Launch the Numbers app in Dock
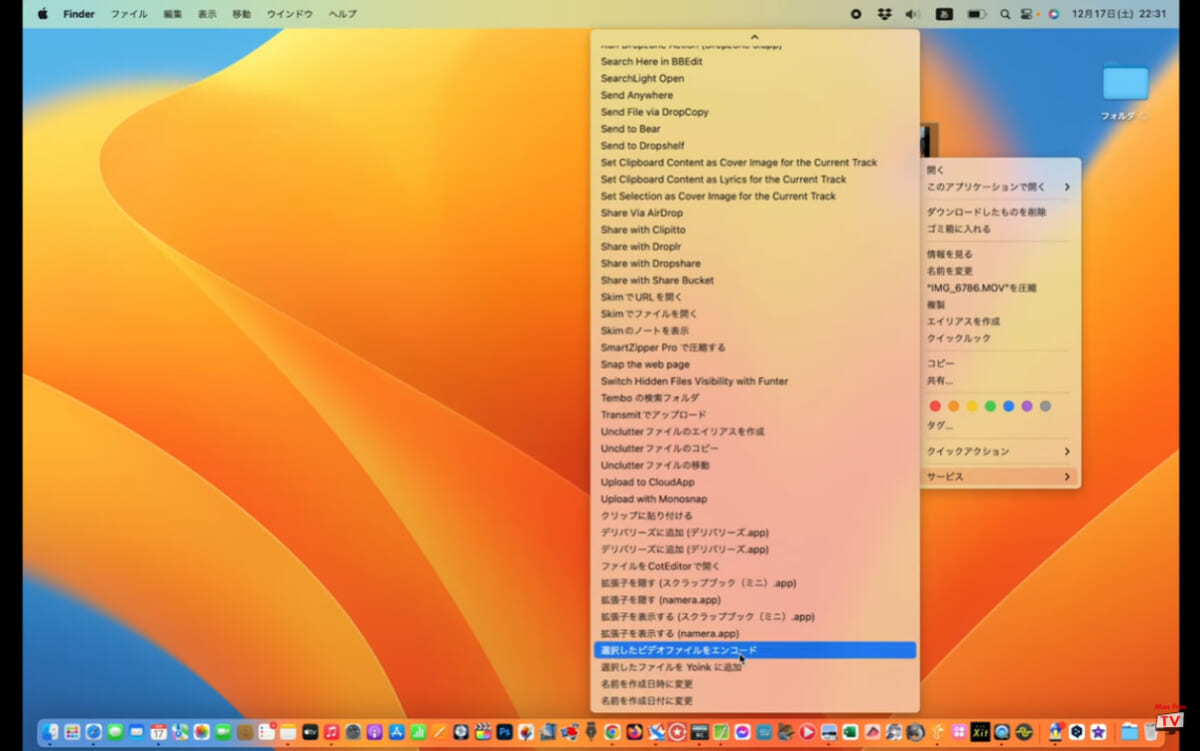 [x=417, y=732]
